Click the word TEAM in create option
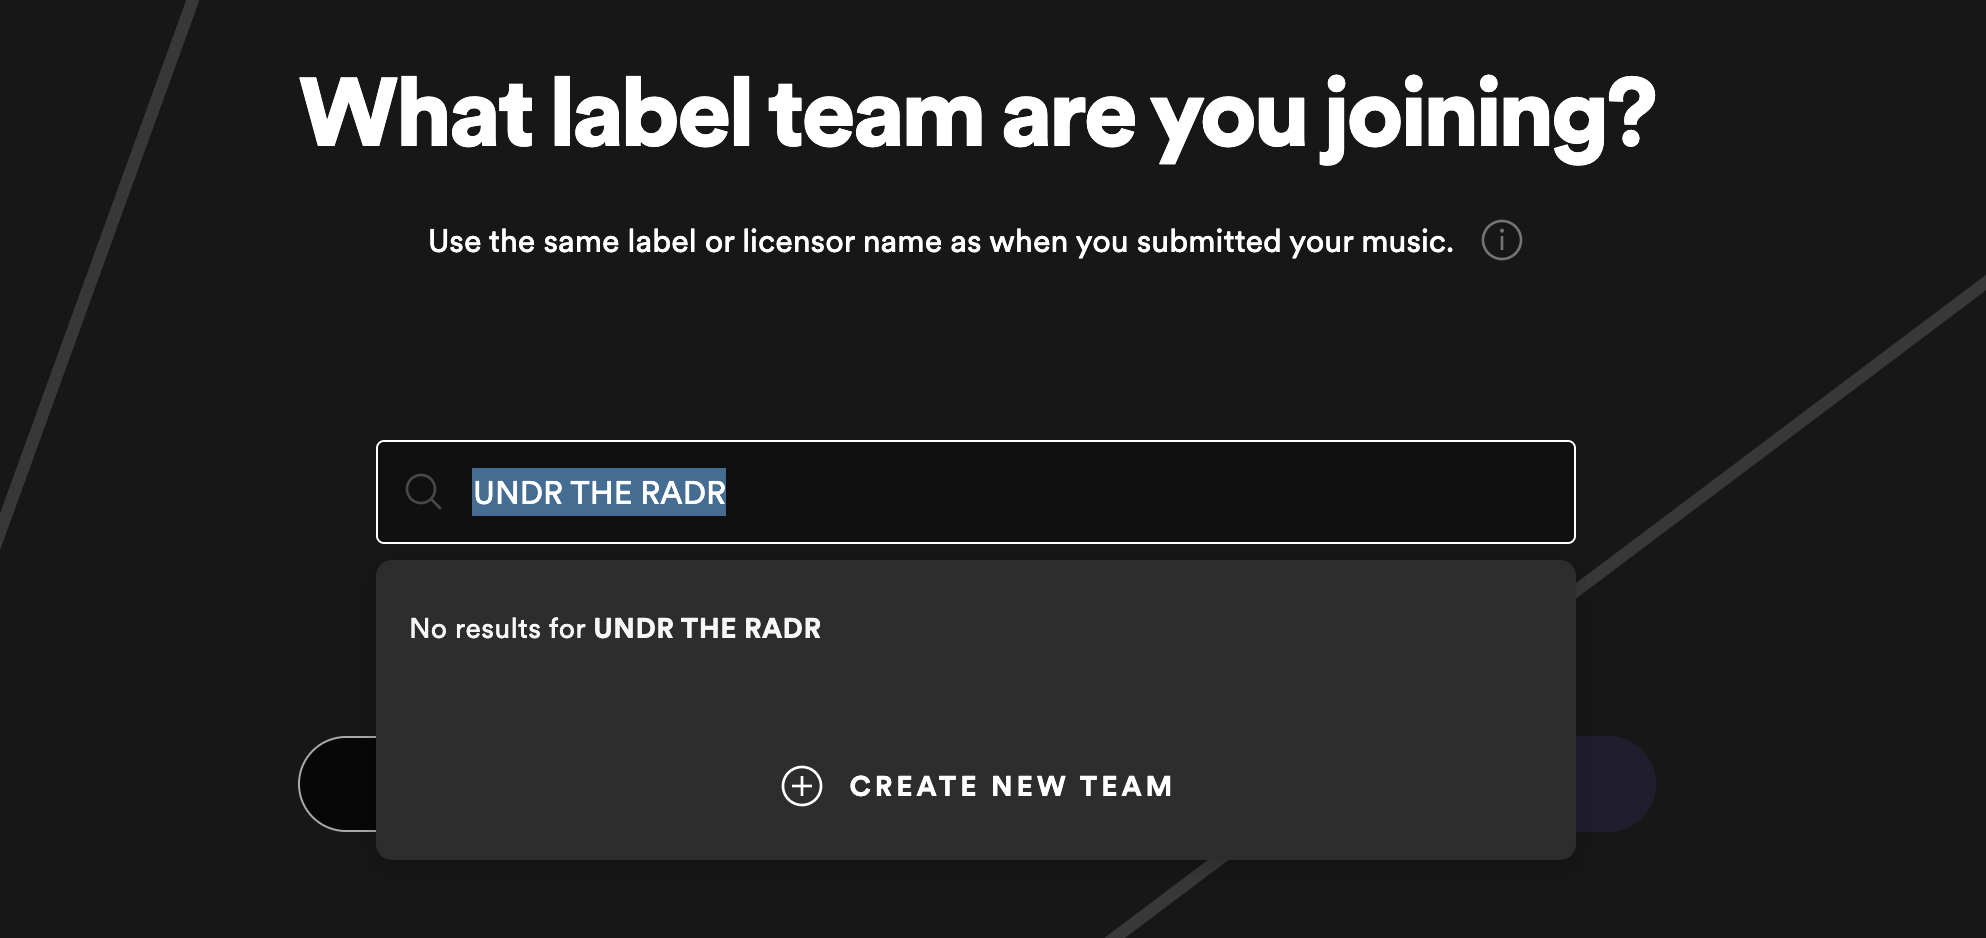 (1126, 786)
